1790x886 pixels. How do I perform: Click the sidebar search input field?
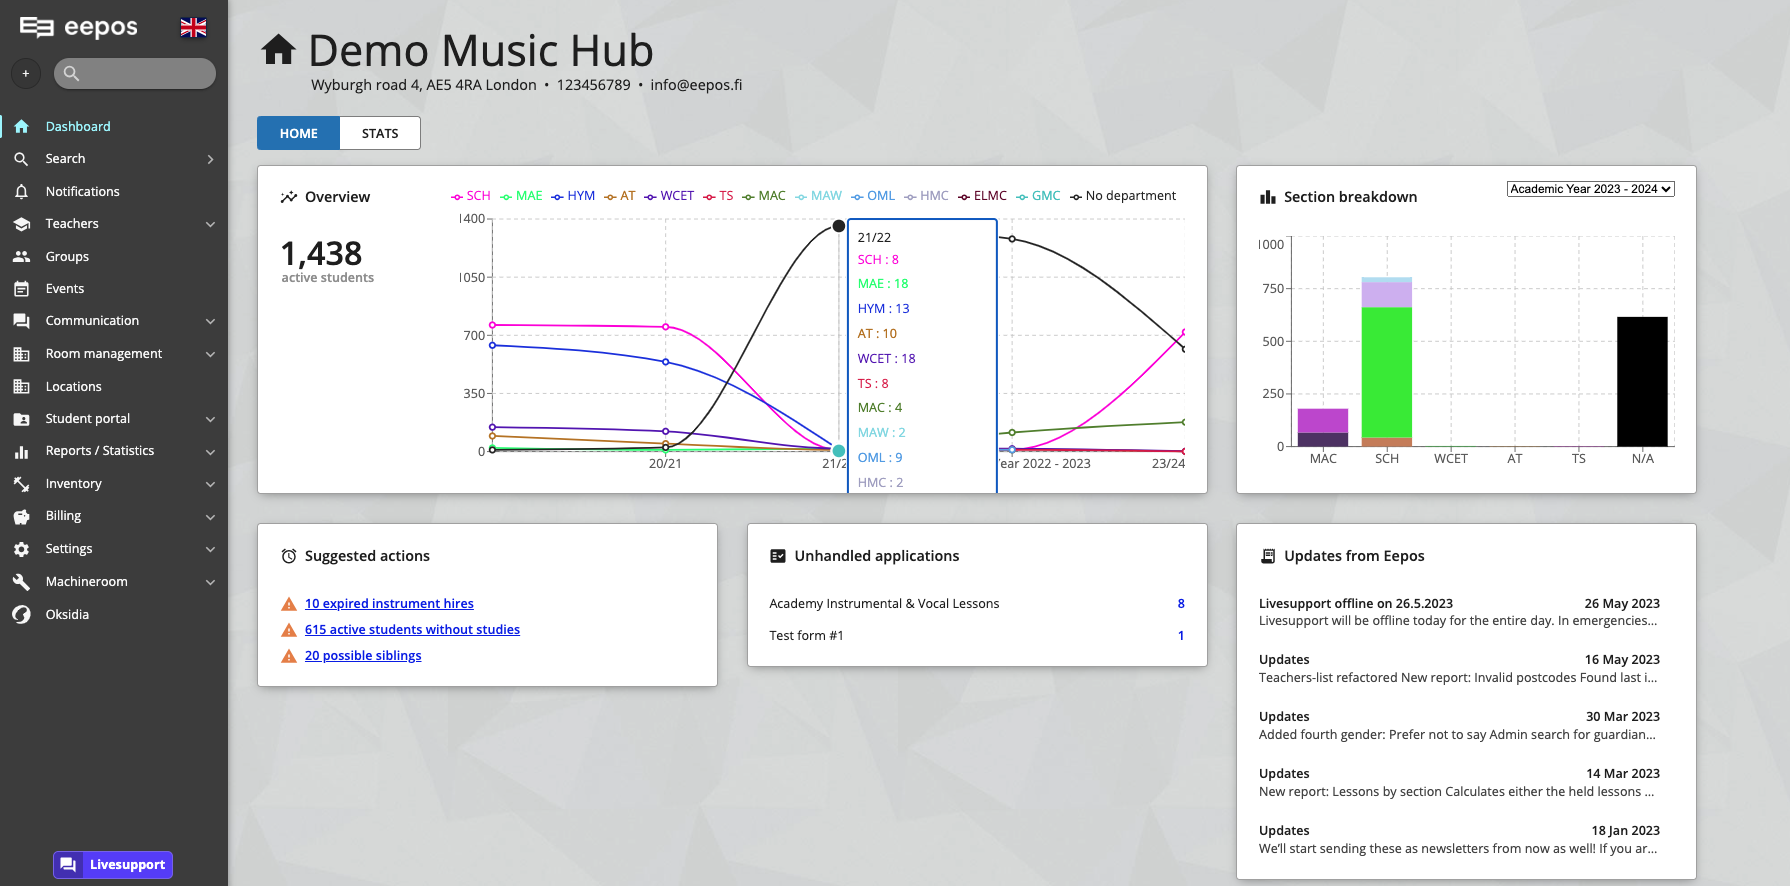pos(135,73)
